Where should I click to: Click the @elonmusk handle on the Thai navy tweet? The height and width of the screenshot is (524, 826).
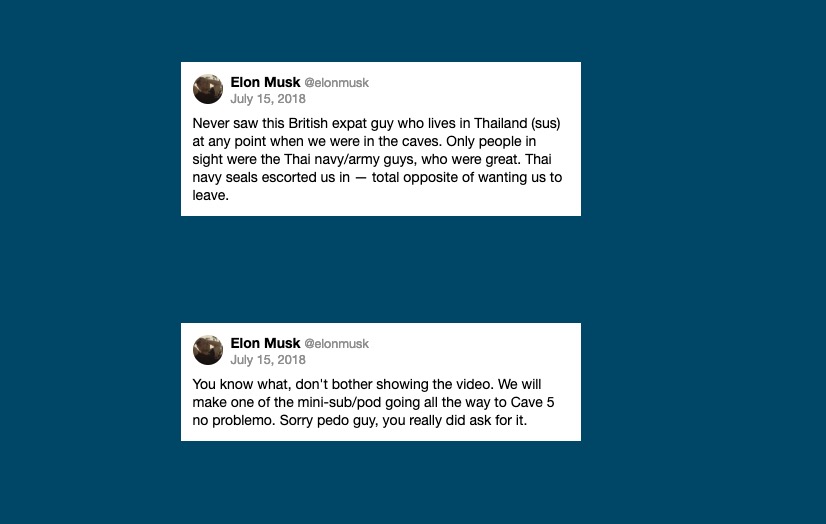pos(336,83)
